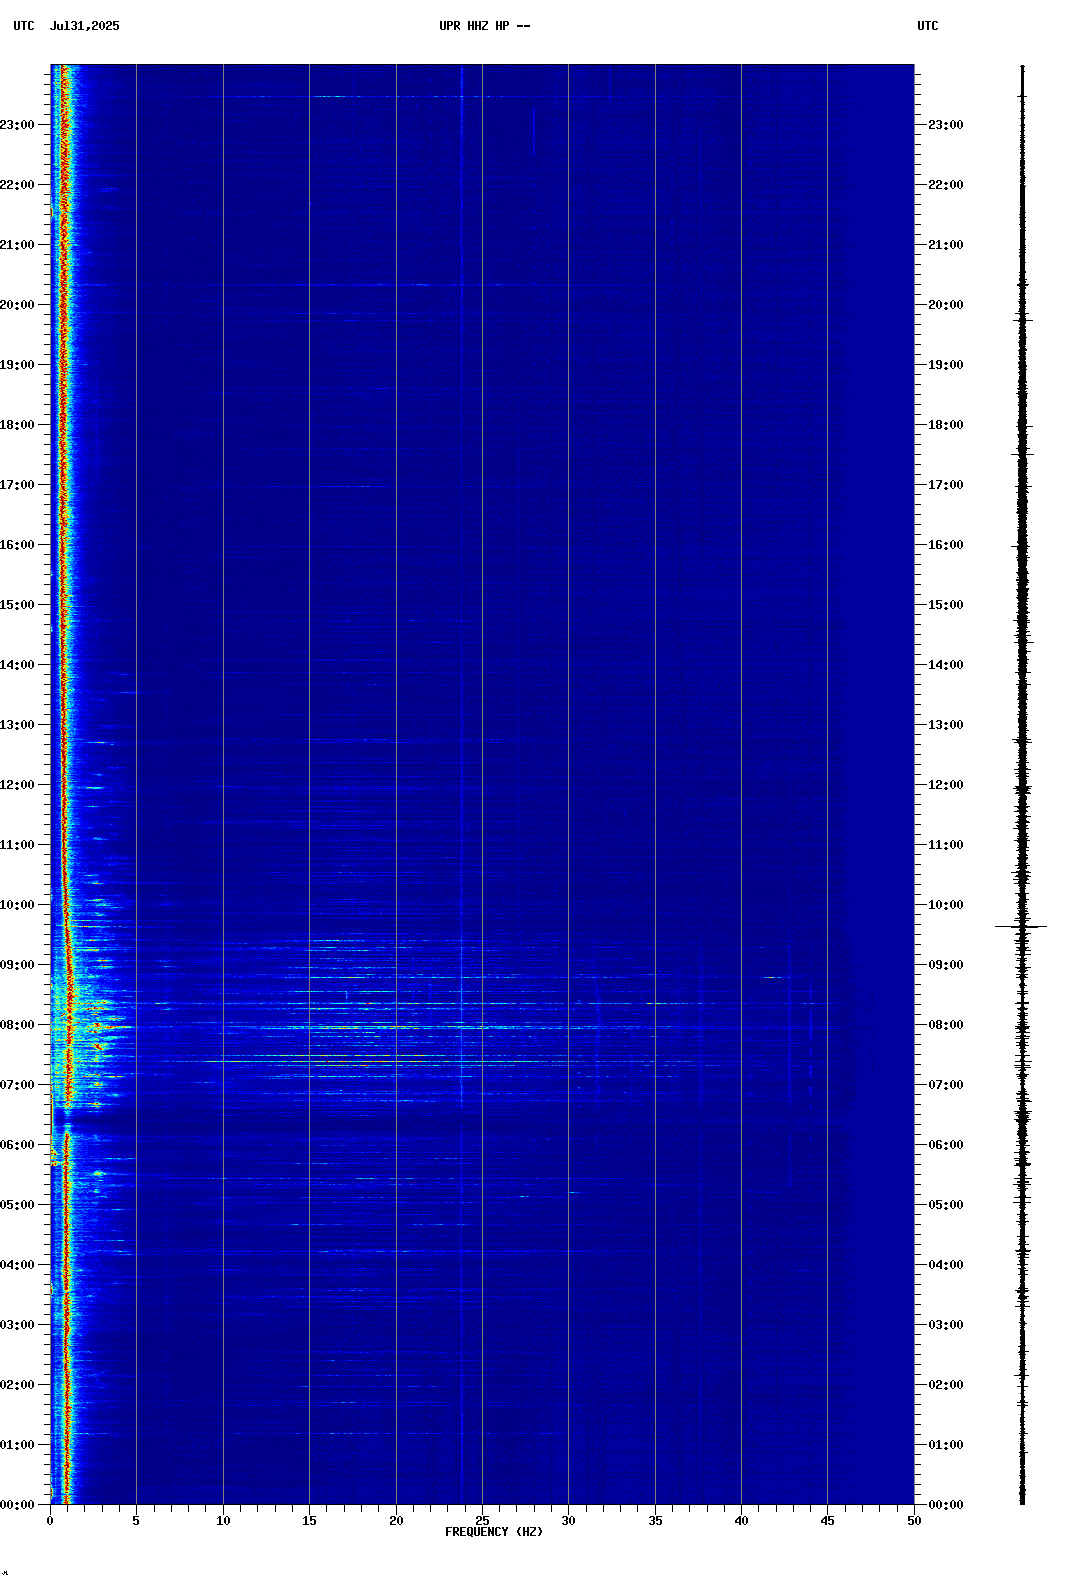The height and width of the screenshot is (1584, 1066).
Task: Click the left axis 09:00 time label
Action: pyautogui.click(x=18, y=965)
